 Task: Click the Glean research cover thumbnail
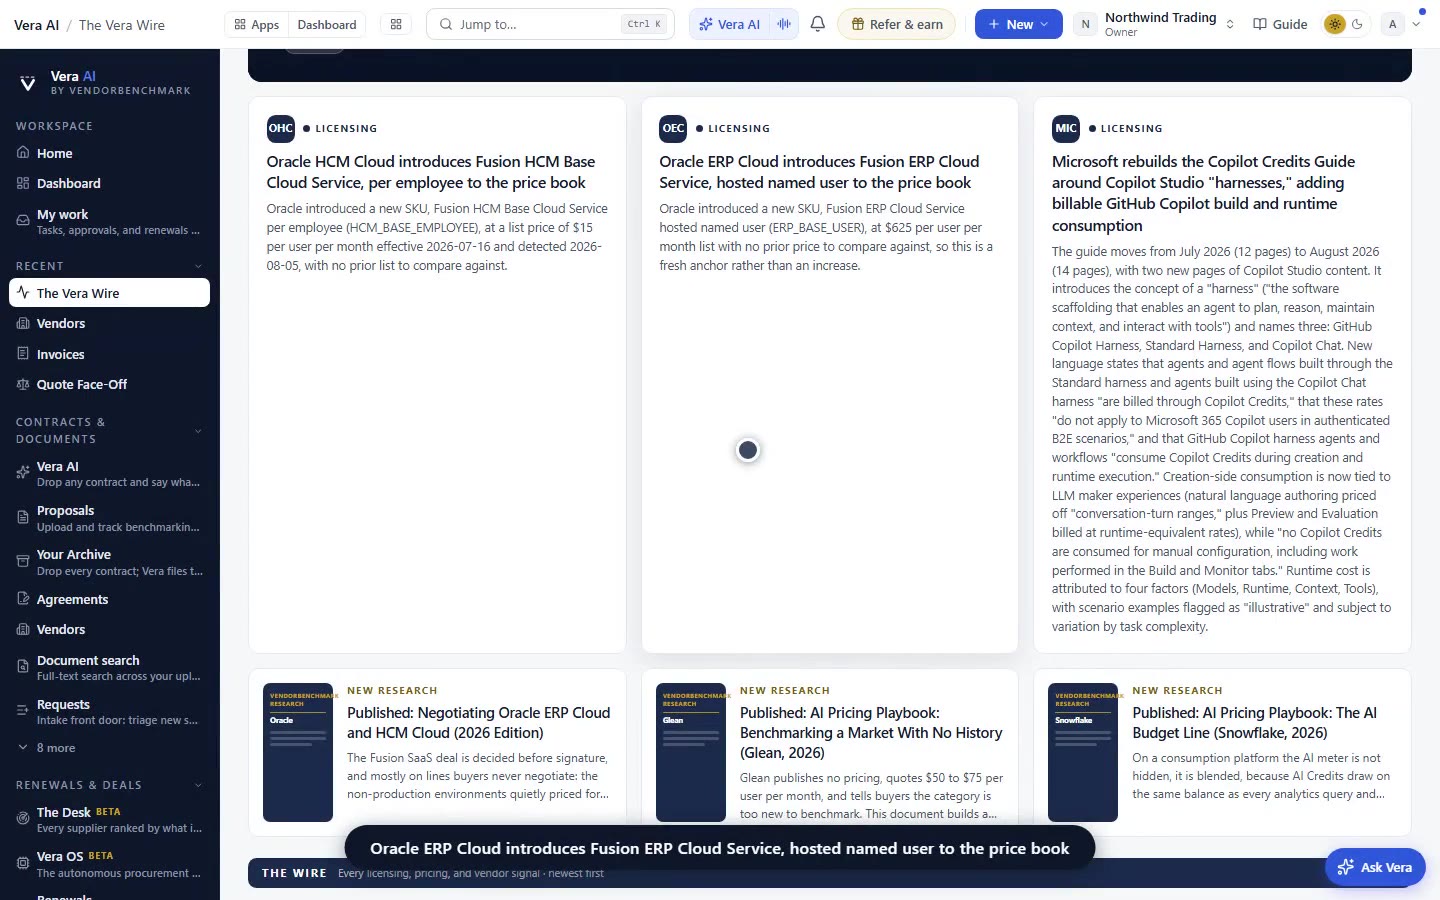coord(691,752)
